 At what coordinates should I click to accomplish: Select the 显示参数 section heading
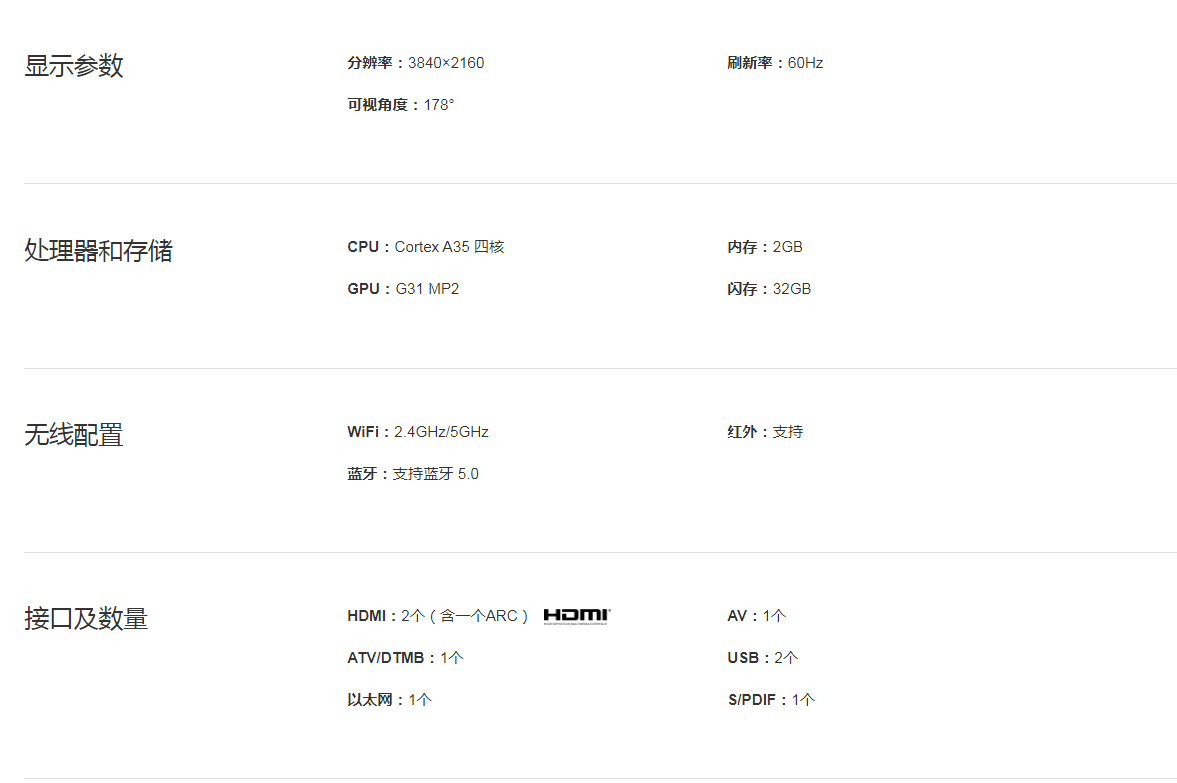pyautogui.click(x=74, y=65)
